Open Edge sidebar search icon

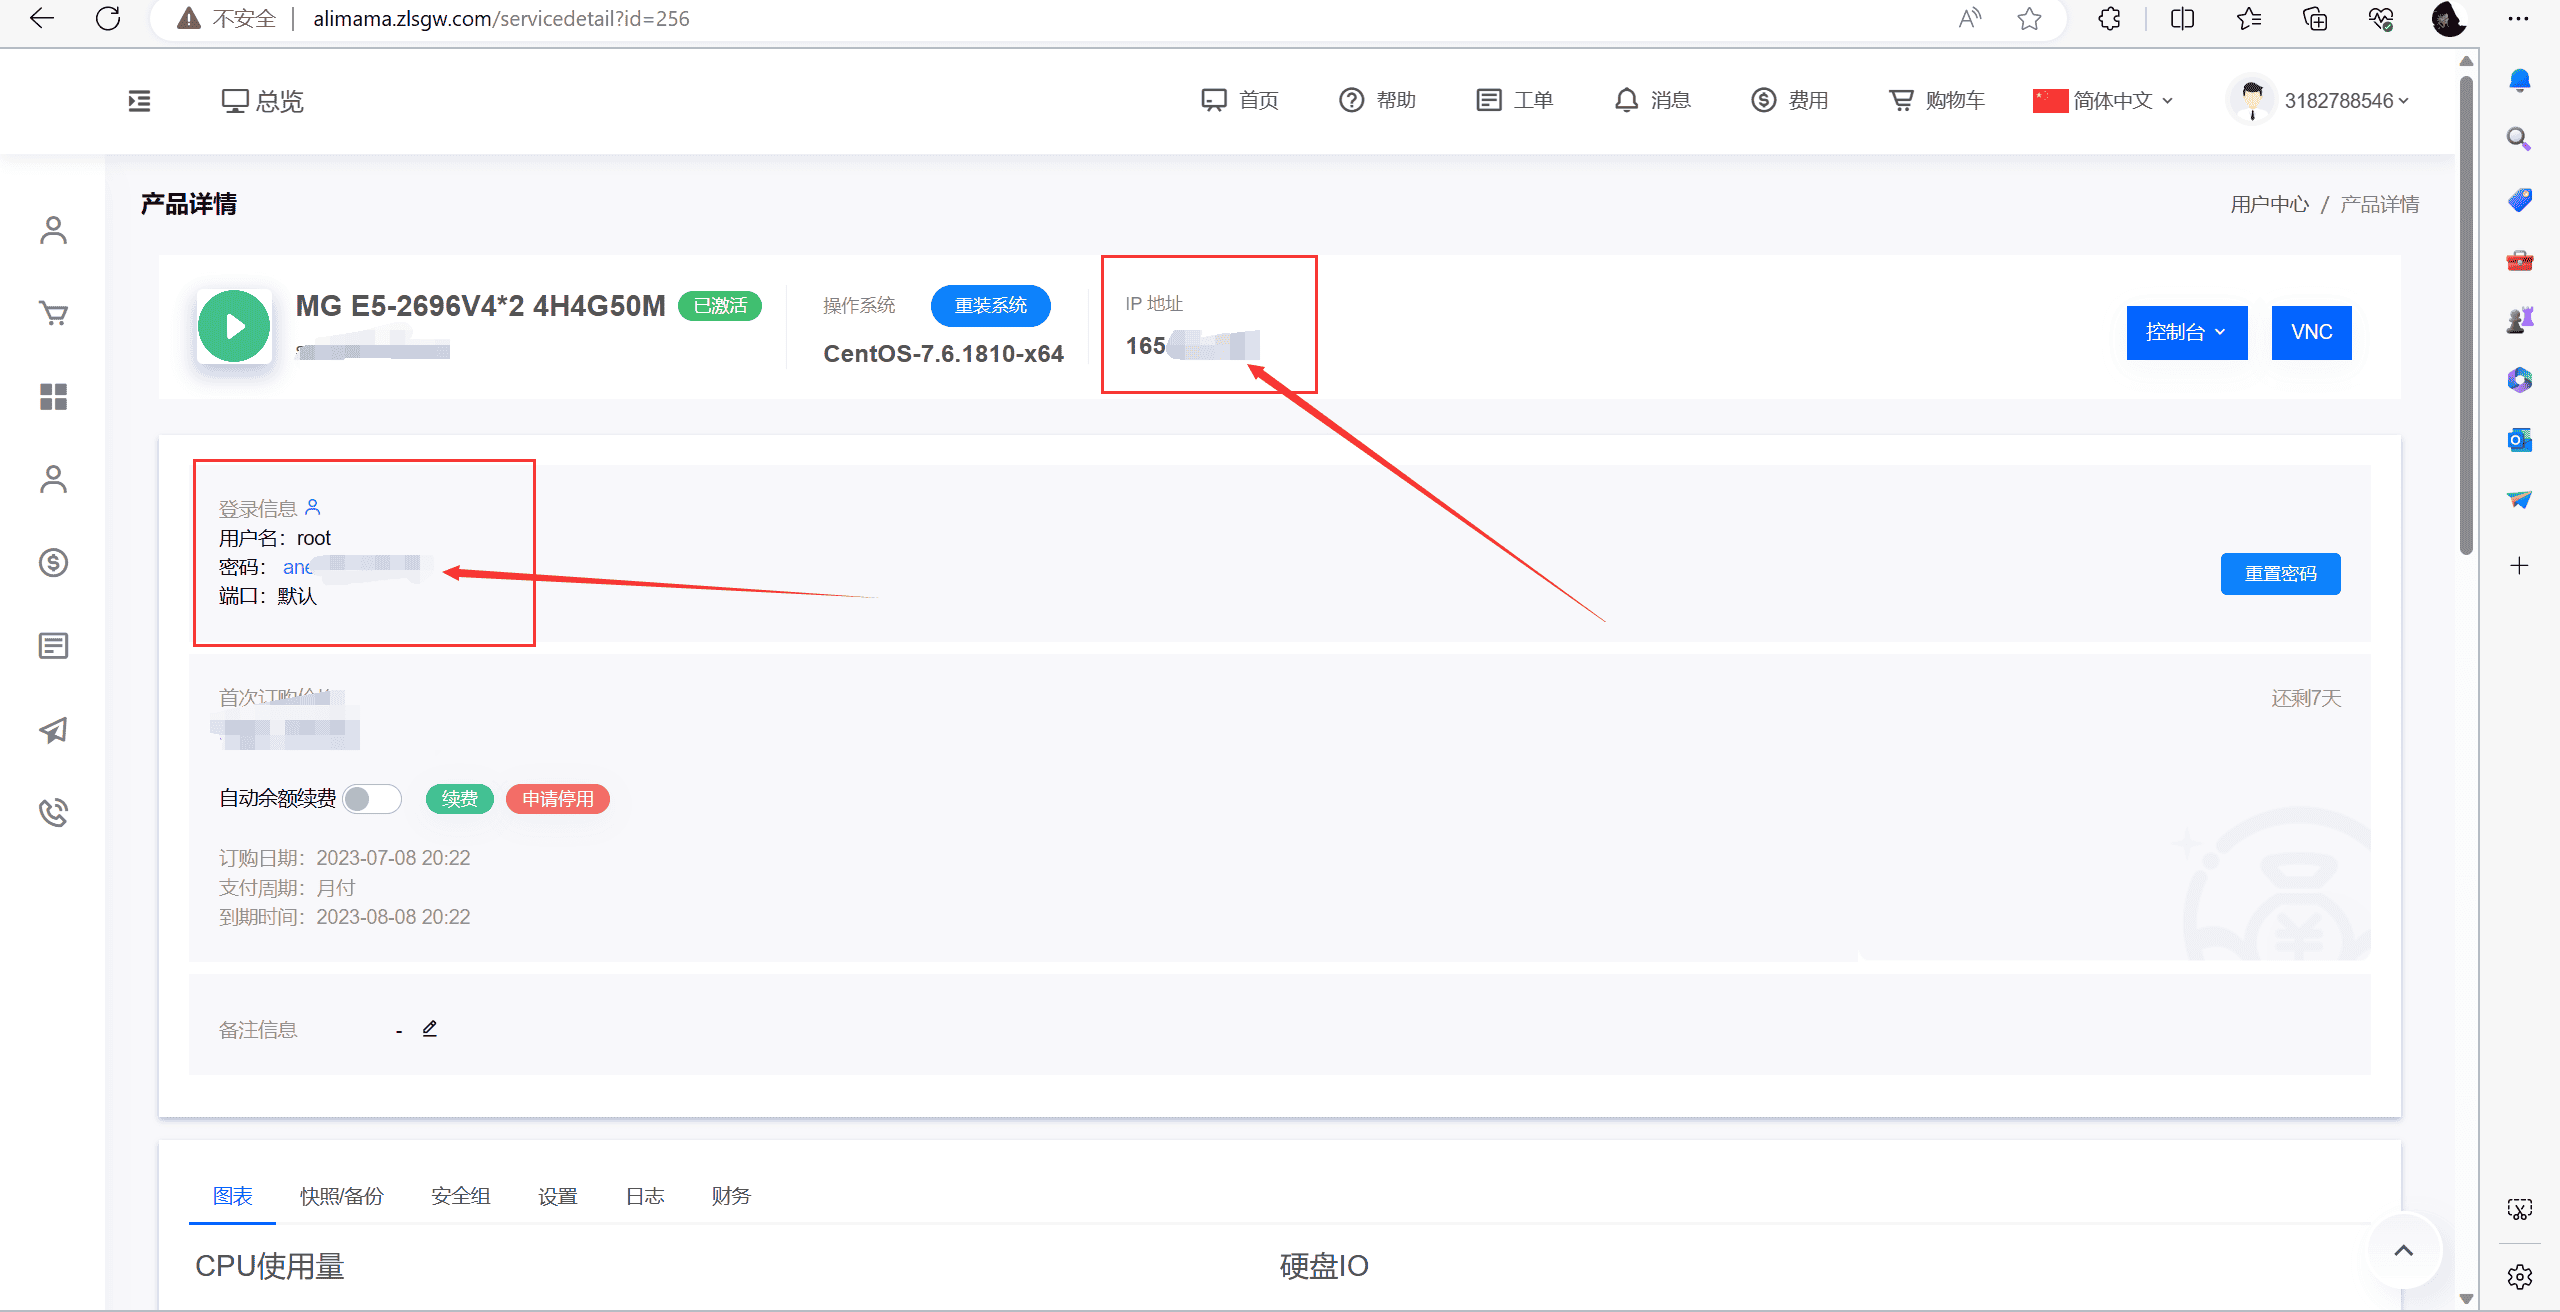[2520, 139]
